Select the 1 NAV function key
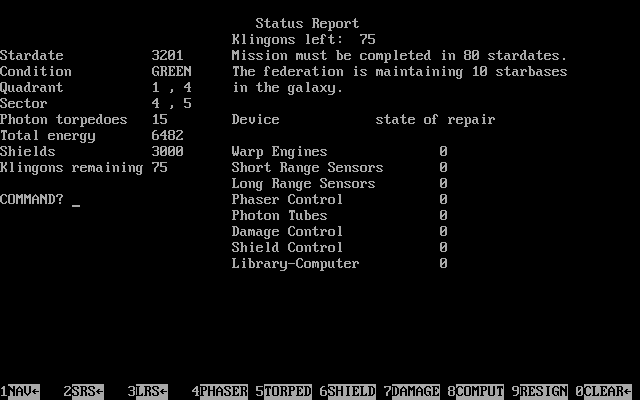The image size is (640, 400). pos(20,391)
